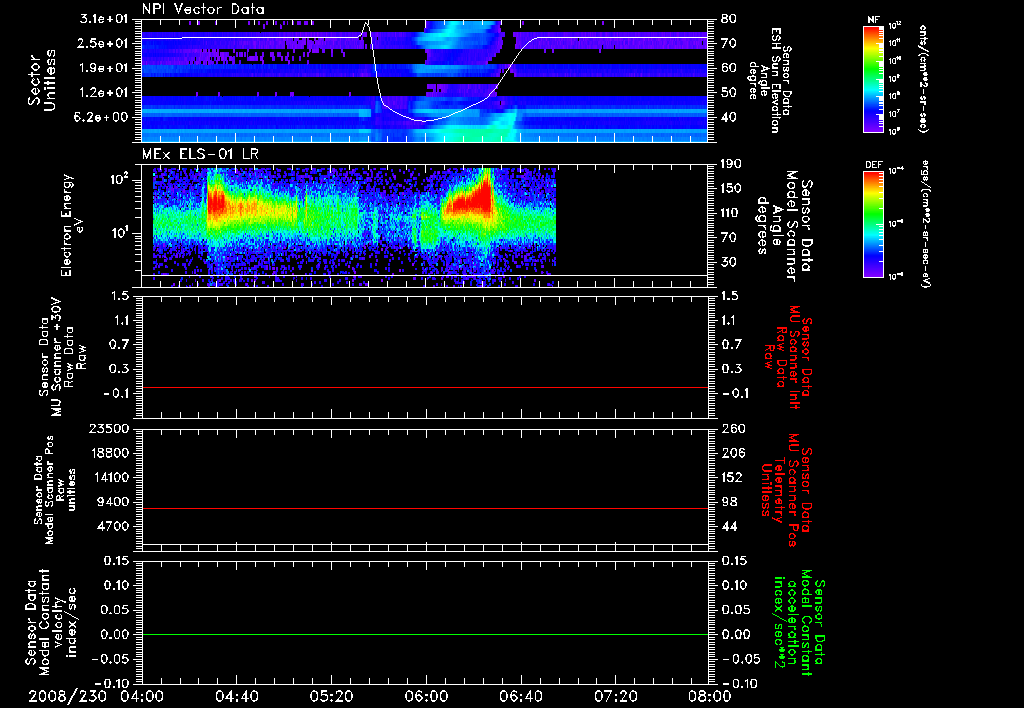Screen dimensions: 1024x708
Task: Click the 9400 scanner position tick label
Action: (114, 502)
